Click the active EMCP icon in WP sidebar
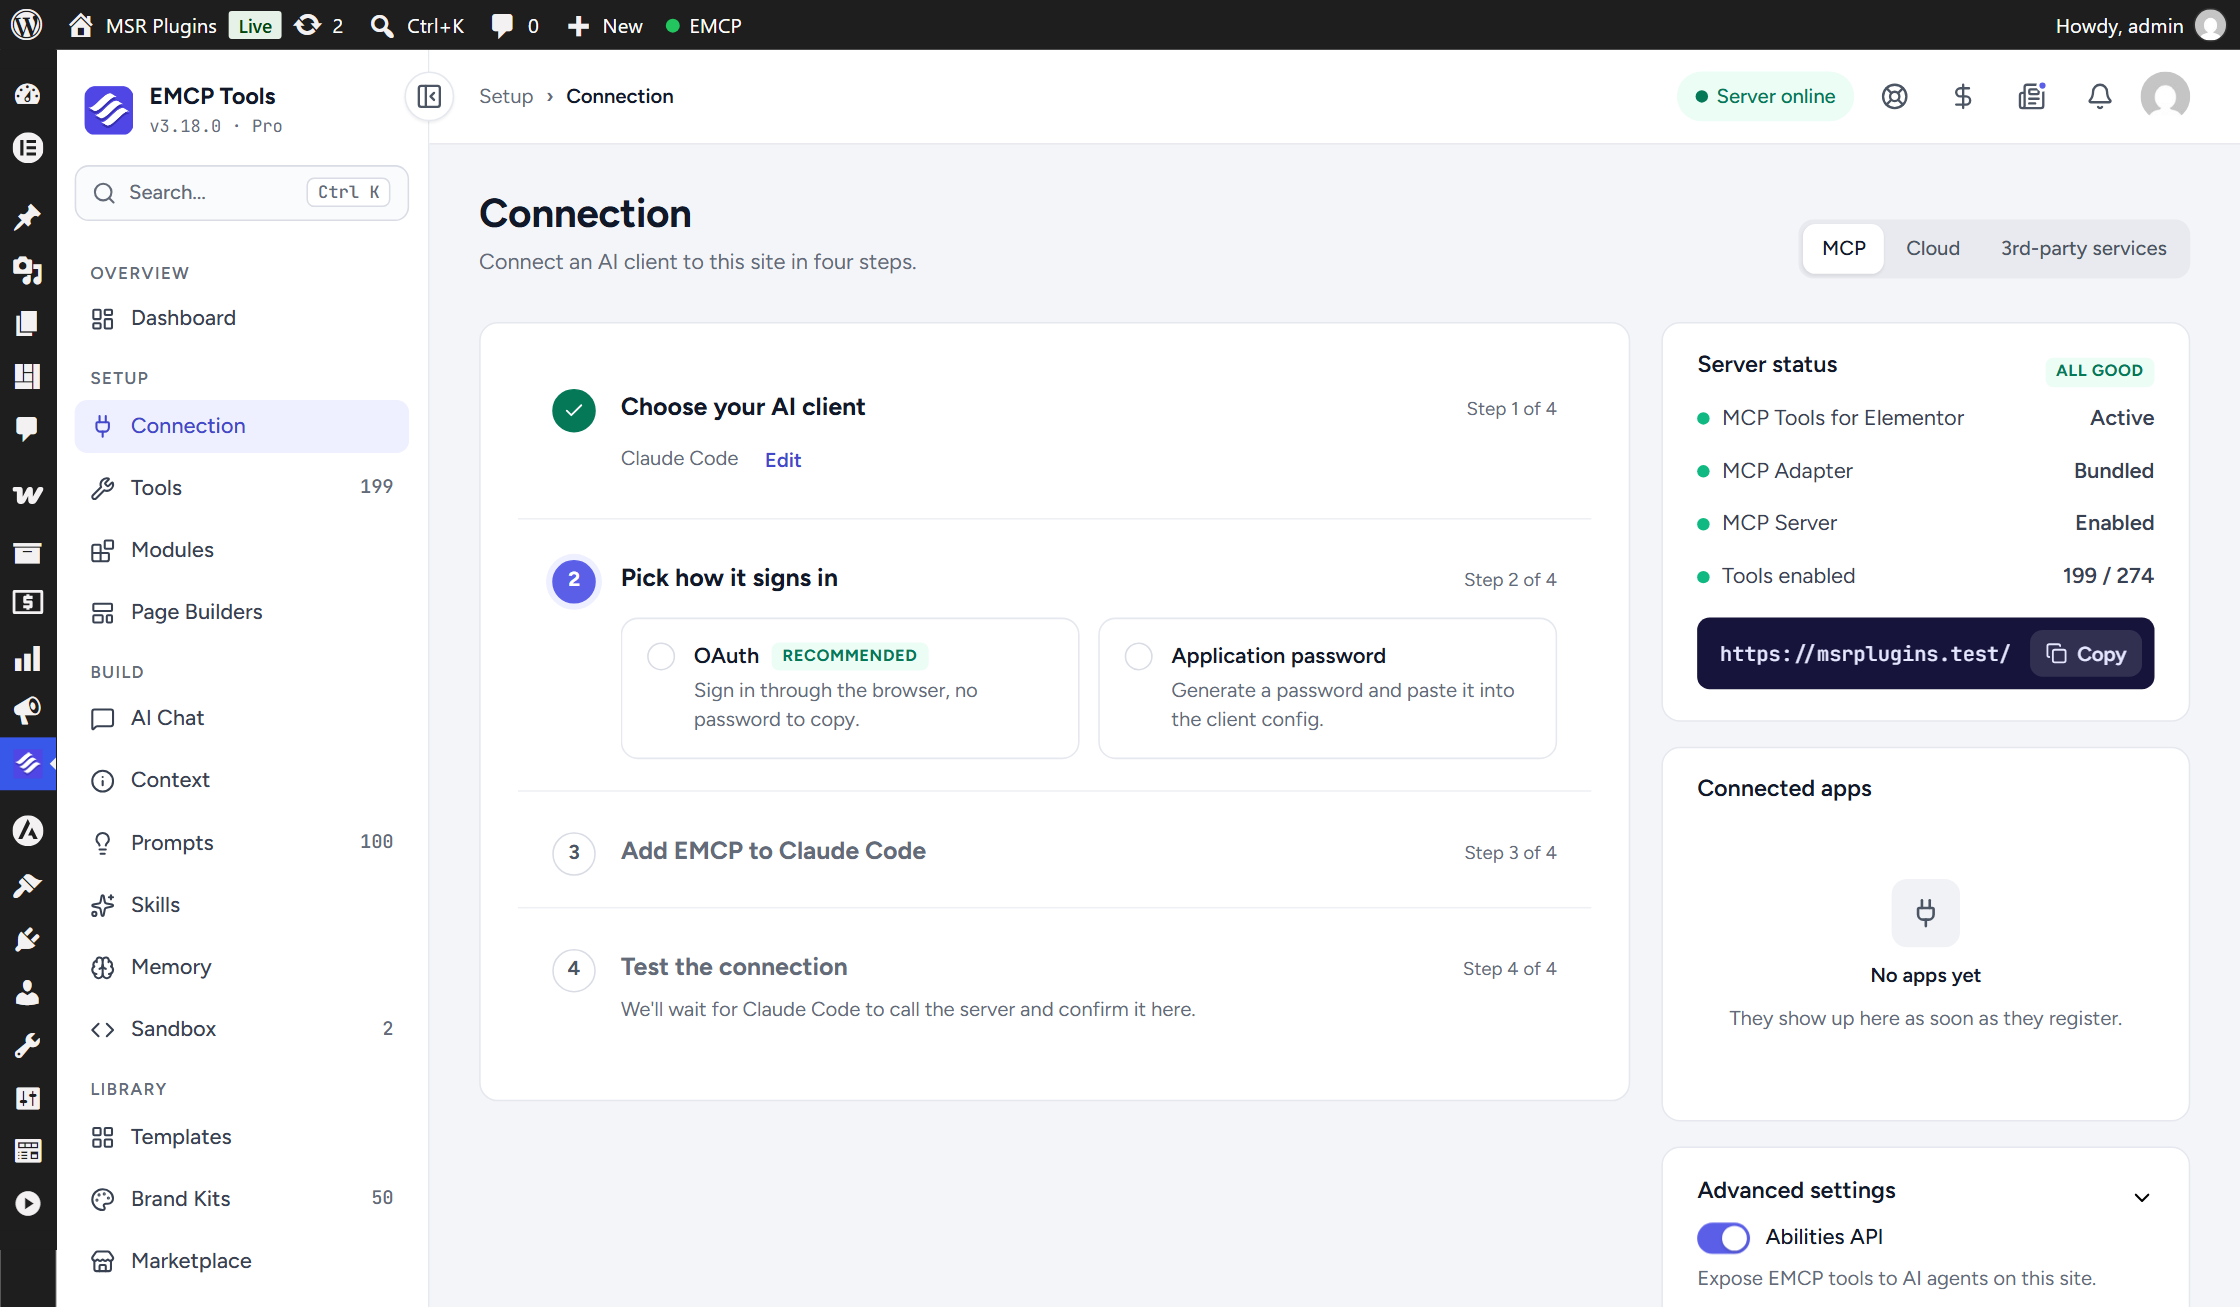Viewport: 2240px width, 1307px height. point(28,764)
